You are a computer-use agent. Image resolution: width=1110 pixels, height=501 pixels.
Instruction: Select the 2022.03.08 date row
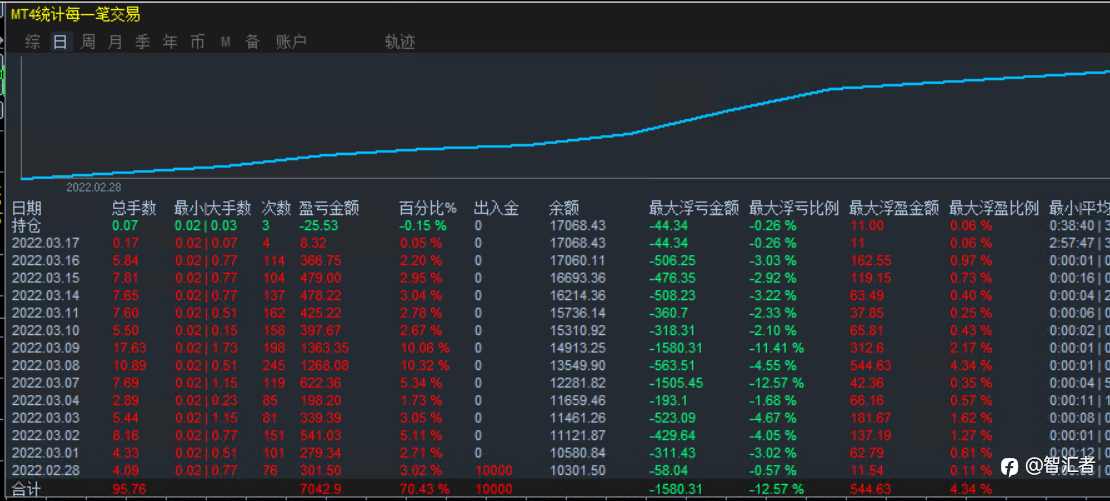click(46, 365)
